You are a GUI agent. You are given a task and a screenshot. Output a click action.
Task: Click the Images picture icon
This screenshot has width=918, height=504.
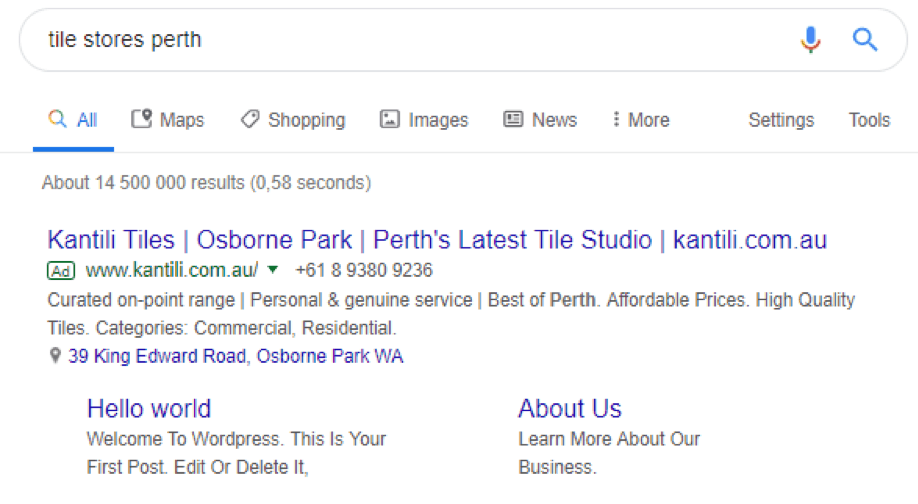coord(389,119)
